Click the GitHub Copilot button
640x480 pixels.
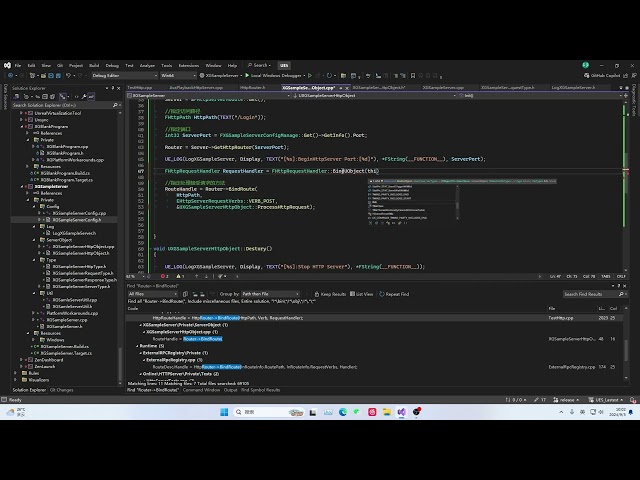coord(602,76)
